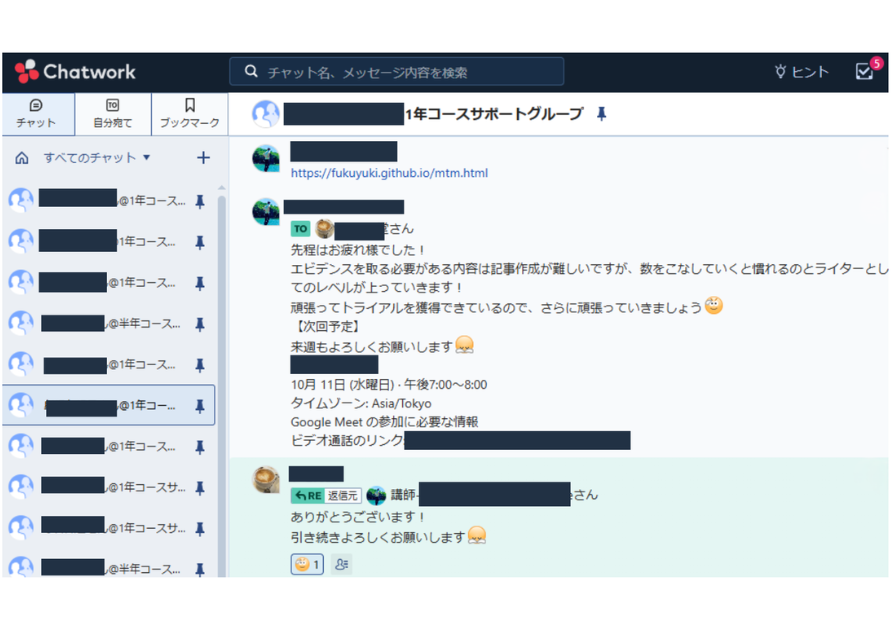Screen dimensions: 891x628
Task: Toggle the pin on the first chat in list
Action: (200, 201)
